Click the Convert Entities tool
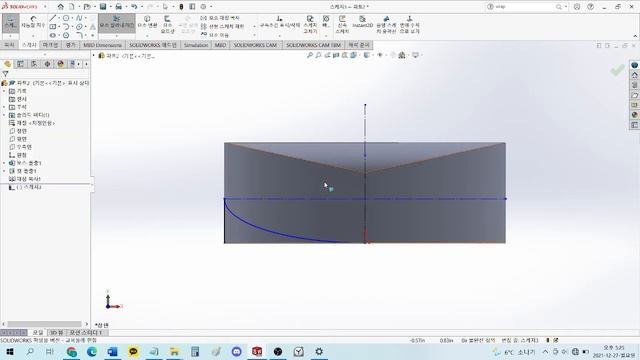The height and width of the screenshot is (360, 640). click(147, 22)
